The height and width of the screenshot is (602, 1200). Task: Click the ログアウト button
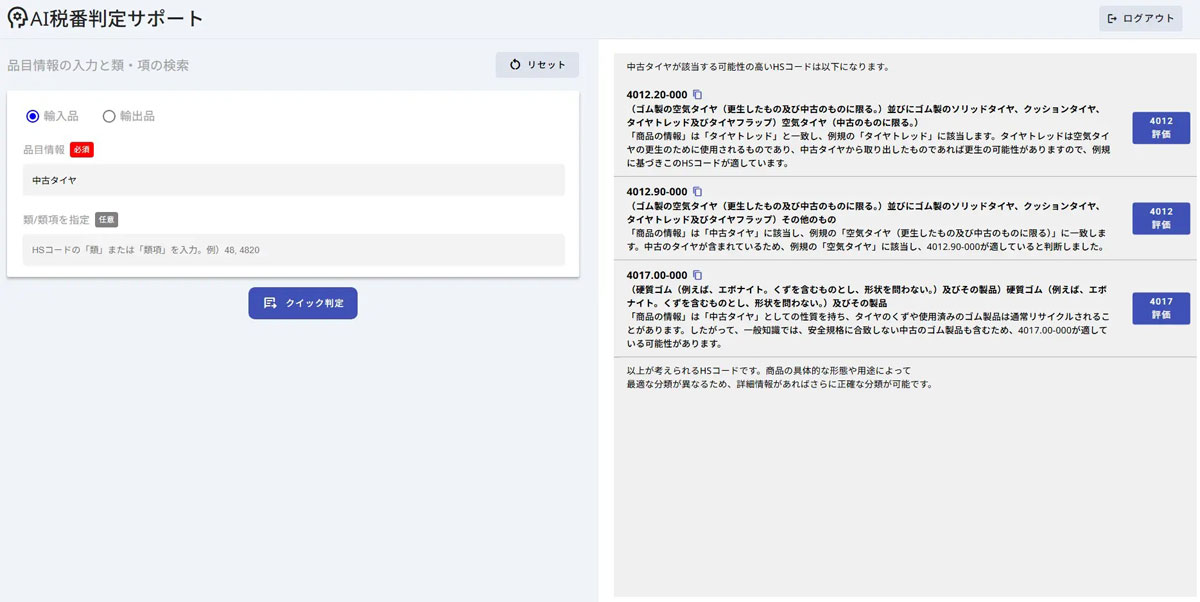pos(1139,18)
